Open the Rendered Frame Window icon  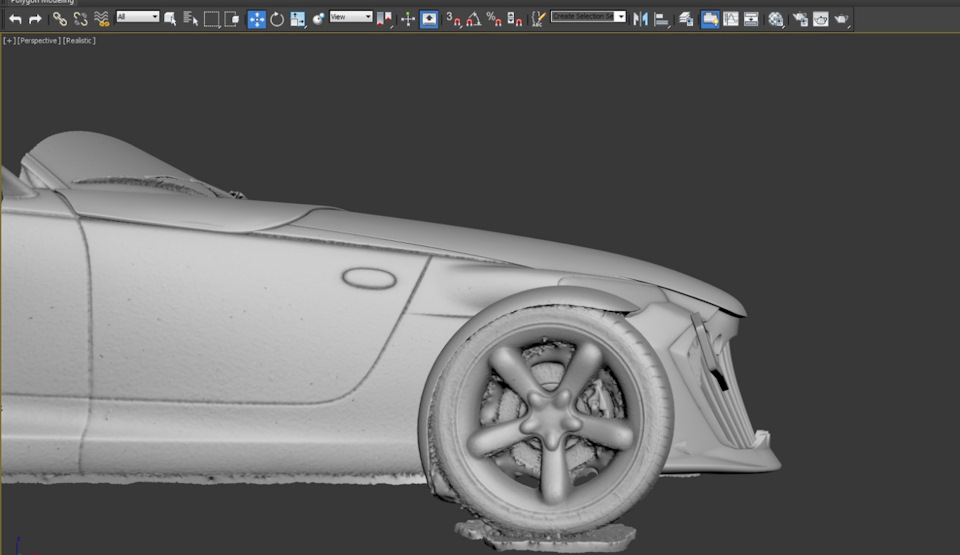820,19
